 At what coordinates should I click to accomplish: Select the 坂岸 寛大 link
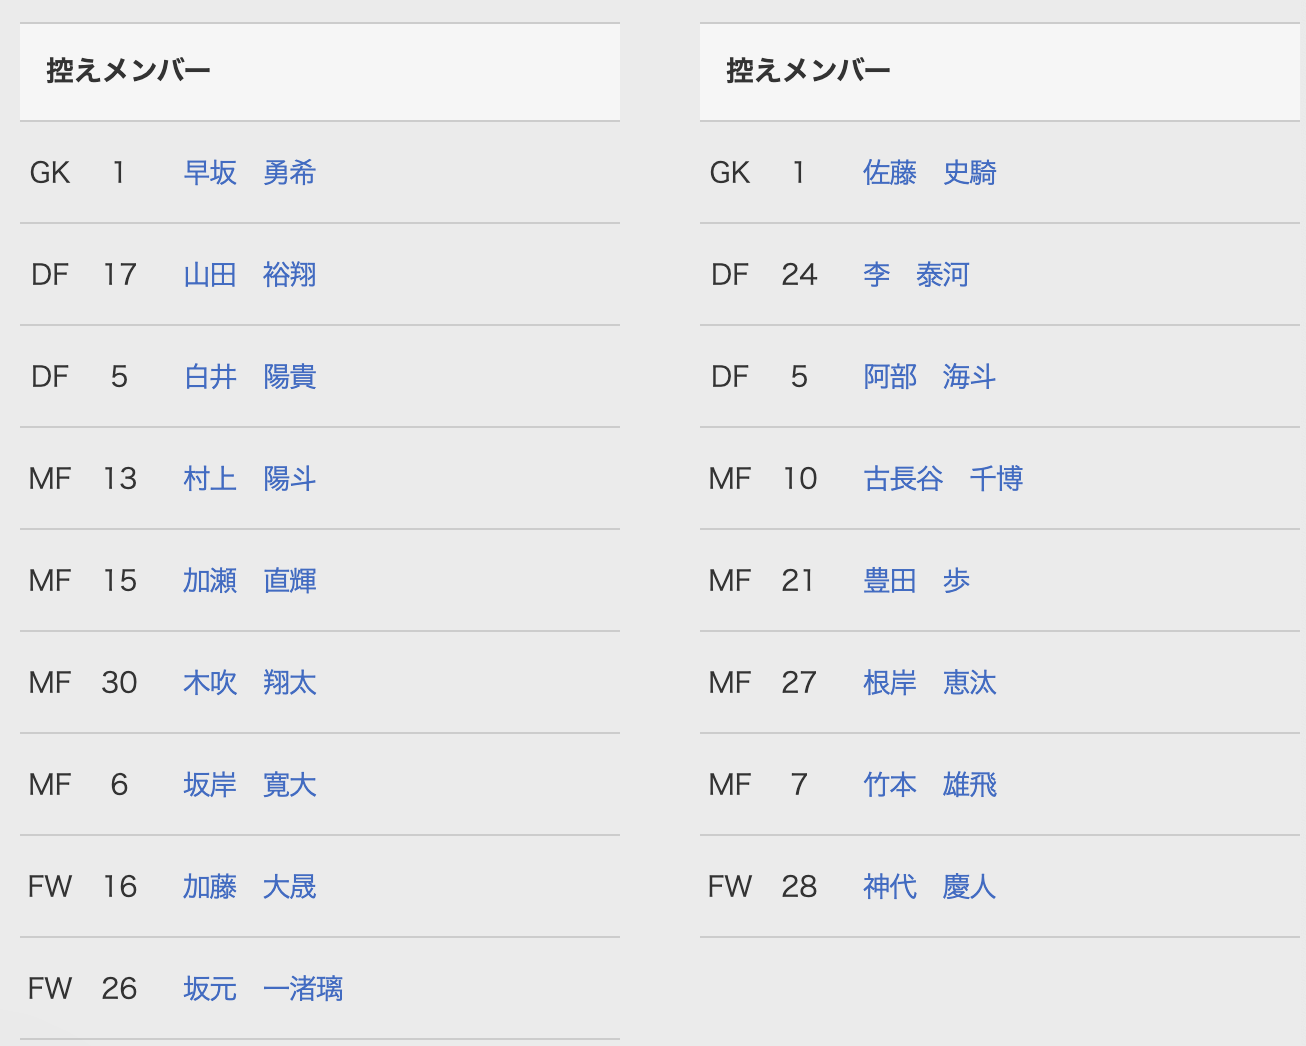tap(249, 785)
